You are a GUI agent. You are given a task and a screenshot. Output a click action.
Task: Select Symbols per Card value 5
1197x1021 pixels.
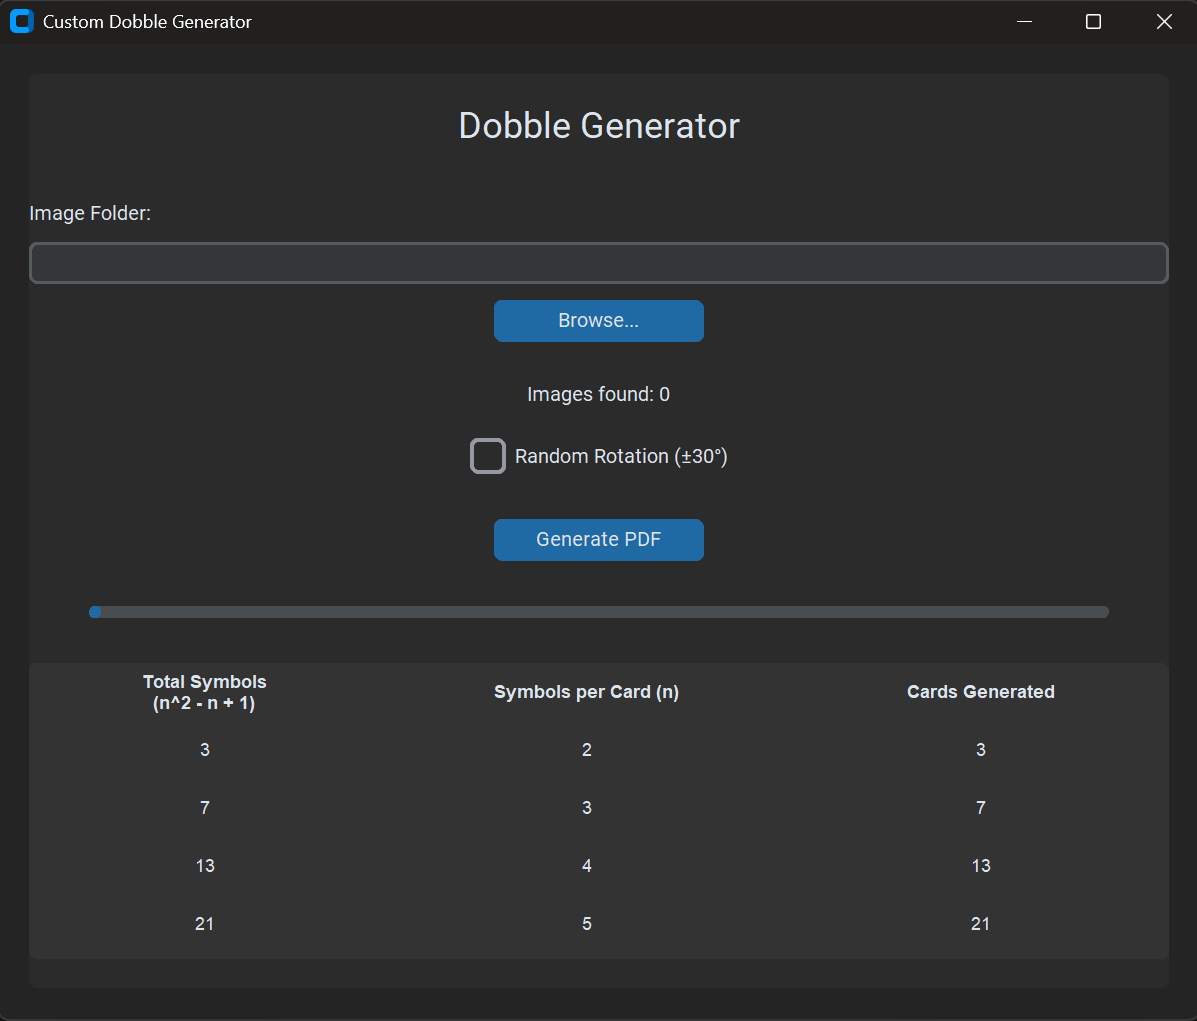pos(586,924)
